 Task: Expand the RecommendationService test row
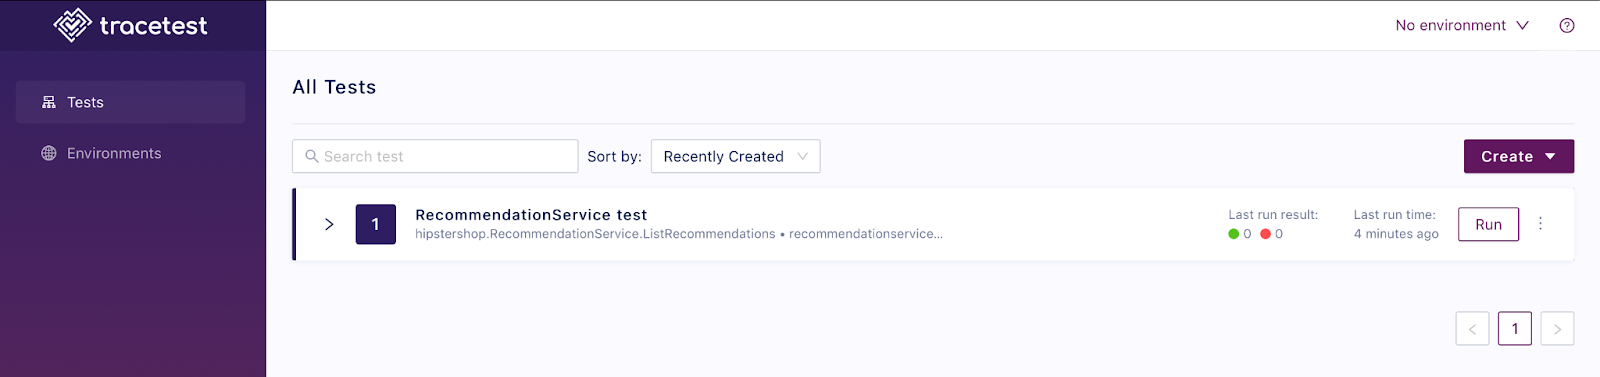click(329, 224)
